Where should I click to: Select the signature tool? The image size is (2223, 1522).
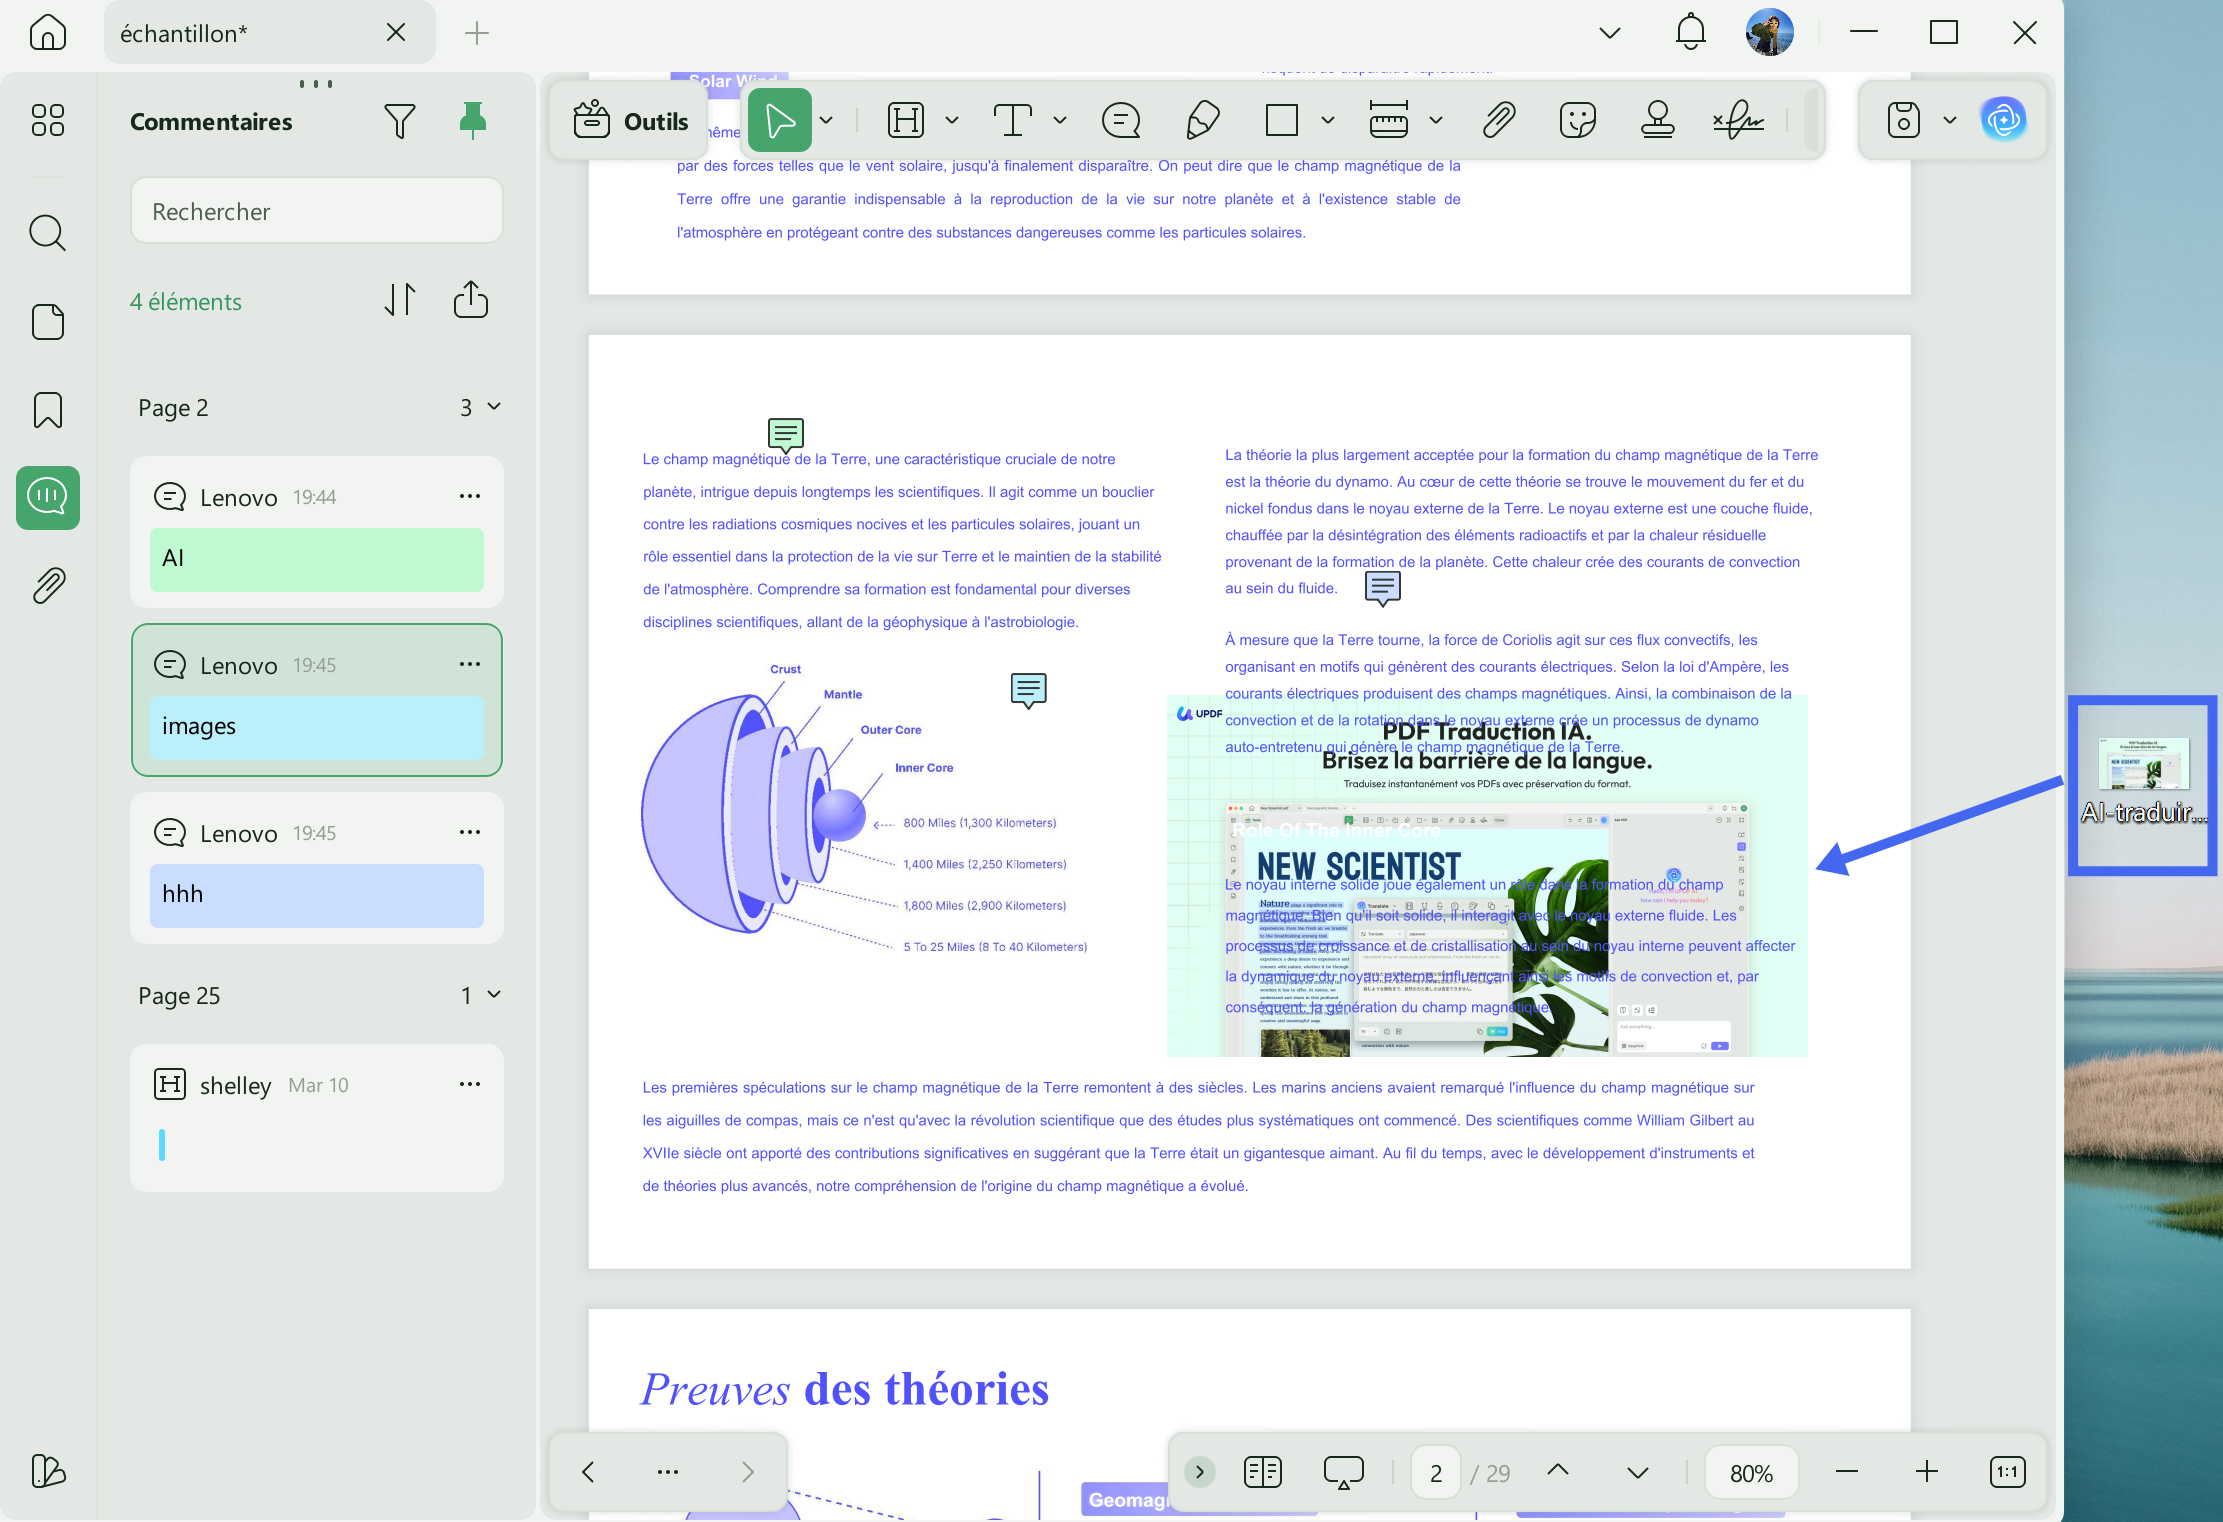tap(1738, 121)
